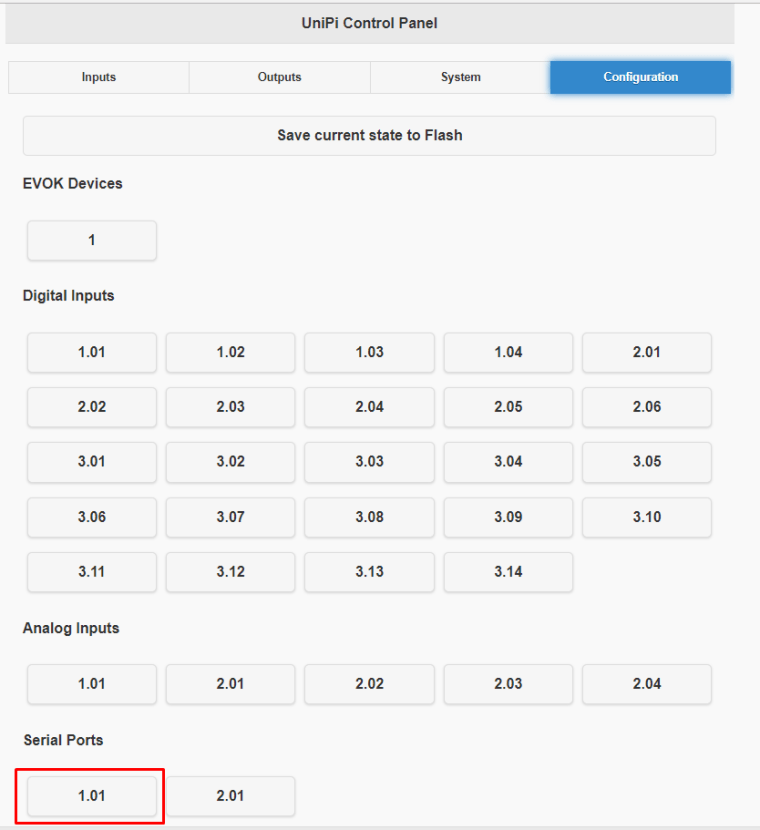Viewport: 760px width, 830px height.
Task: Select digital input 3.10 button
Action: point(647,517)
